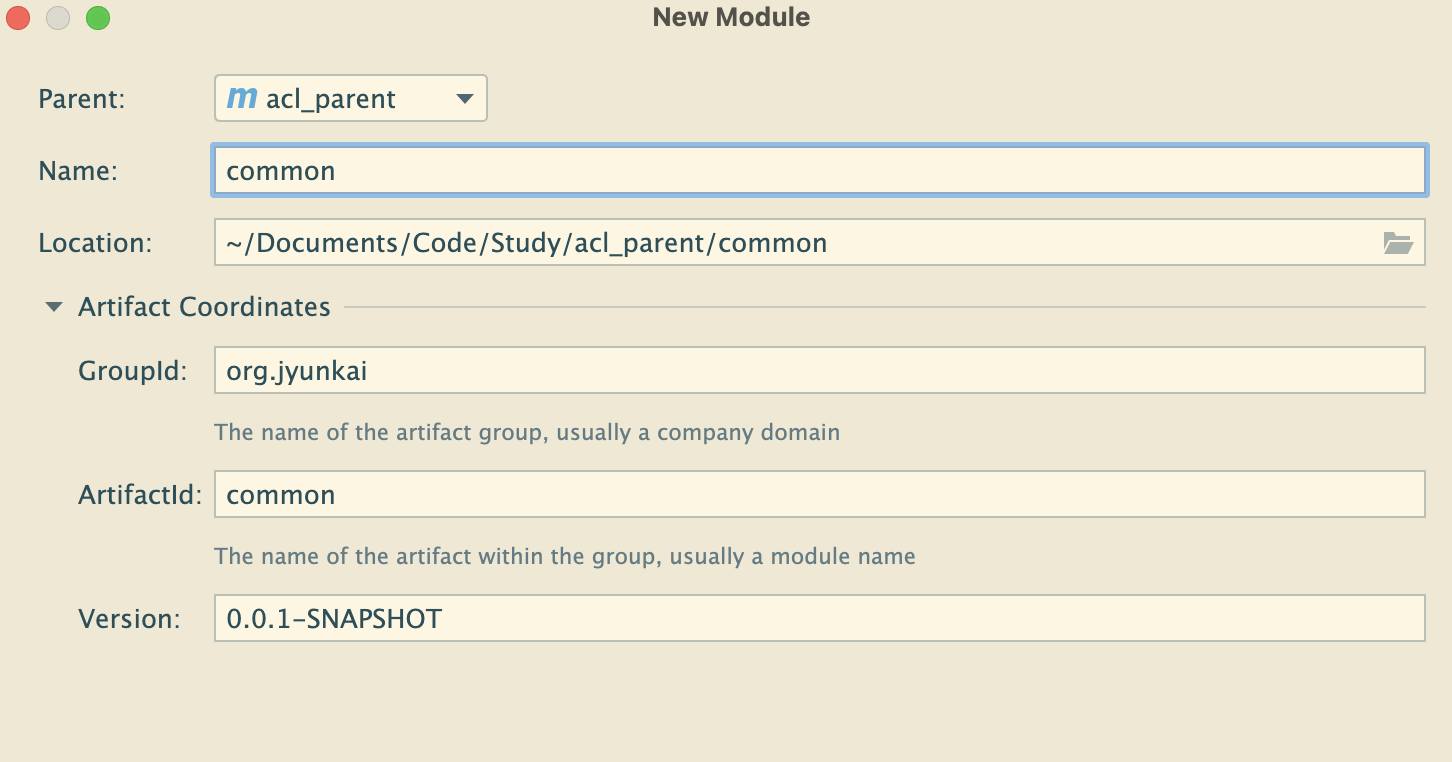Viewport: 1452px width, 762px height.
Task: Select the 'Name:' label
Action: click(x=78, y=171)
